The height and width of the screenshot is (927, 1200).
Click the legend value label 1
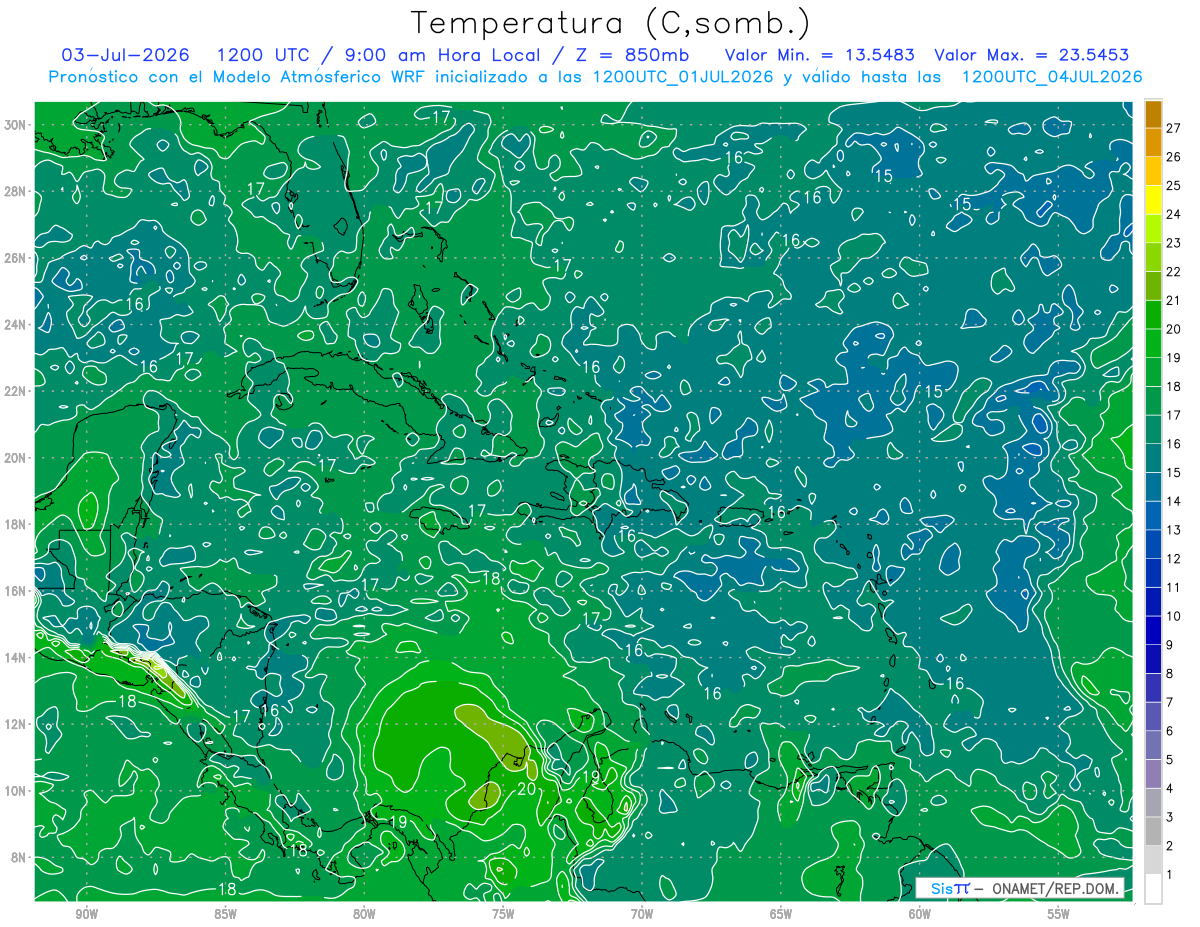1171,875
